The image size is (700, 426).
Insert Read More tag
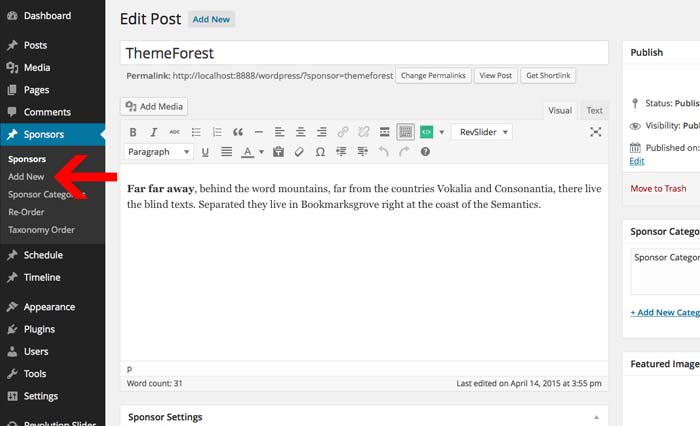tap(384, 132)
